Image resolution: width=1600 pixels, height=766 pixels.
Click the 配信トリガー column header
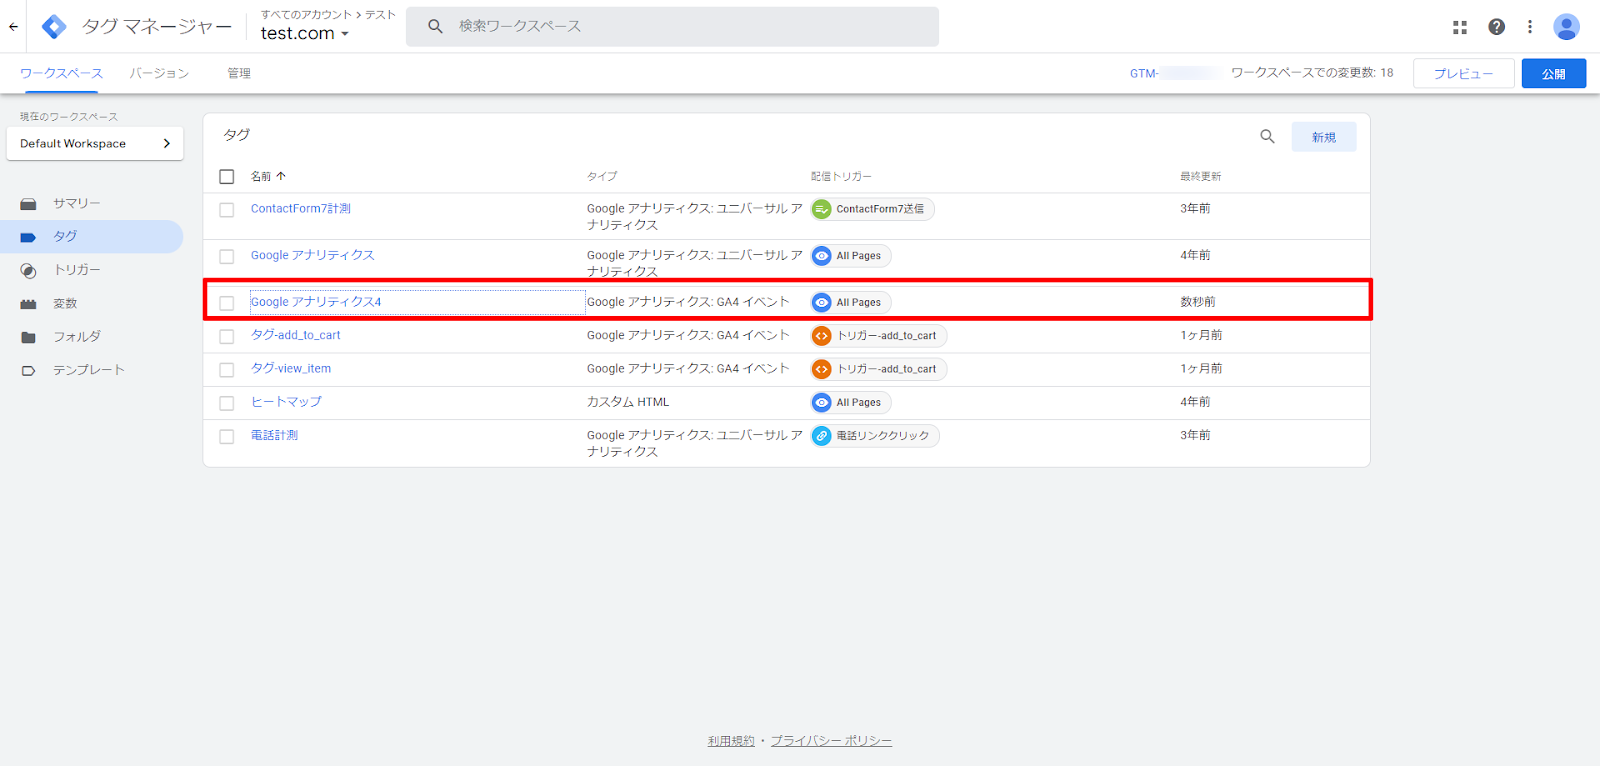click(x=841, y=176)
